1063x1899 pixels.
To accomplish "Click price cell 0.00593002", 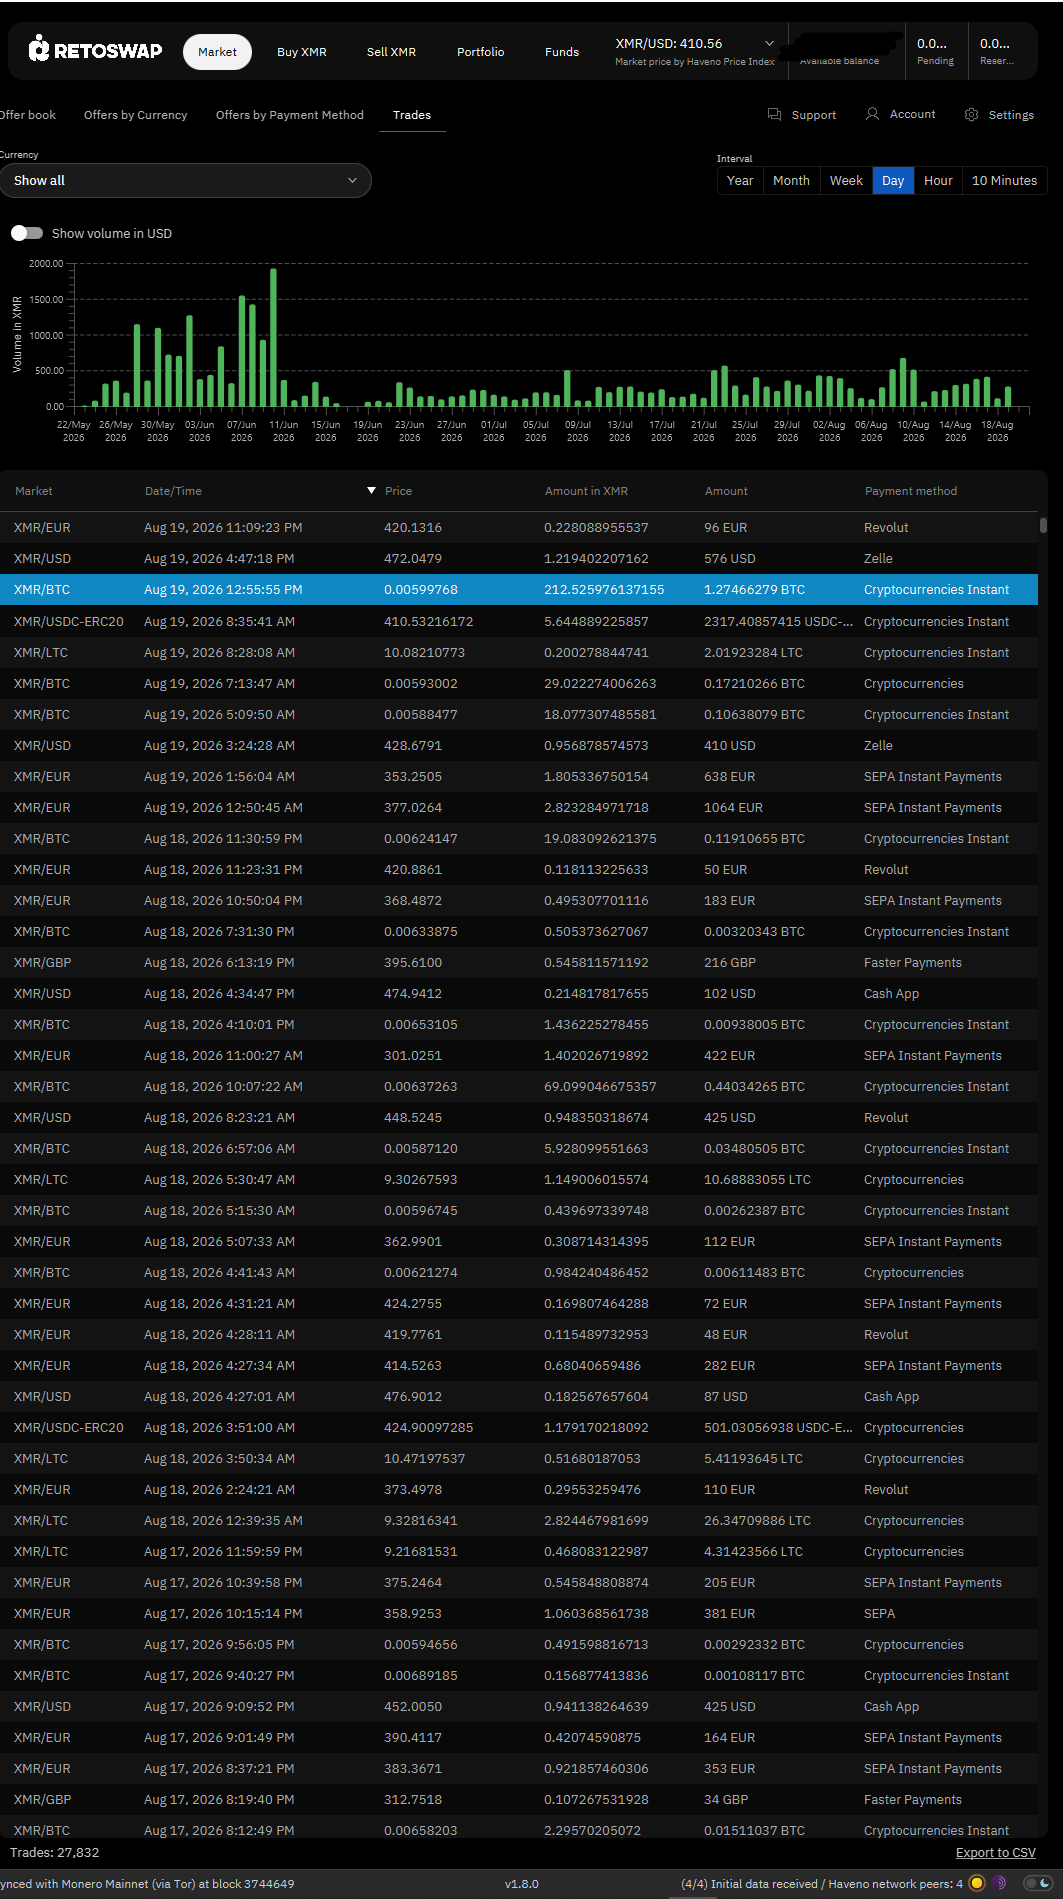I will click(421, 683).
